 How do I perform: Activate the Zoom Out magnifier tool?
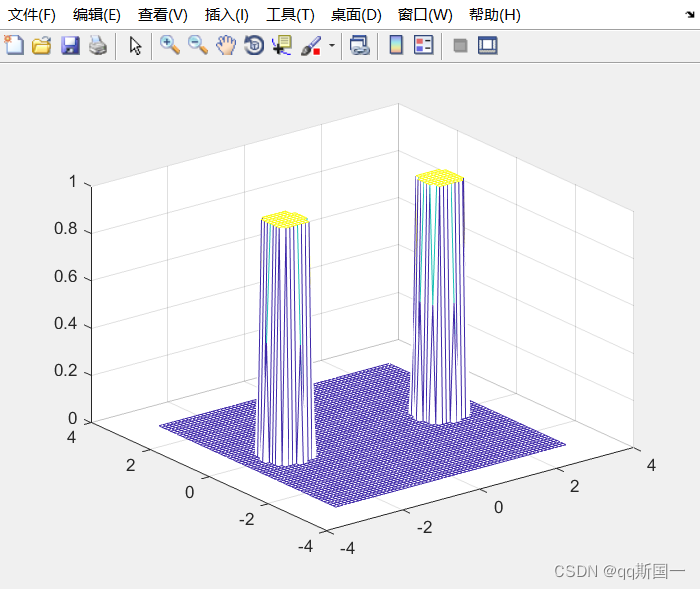[198, 45]
